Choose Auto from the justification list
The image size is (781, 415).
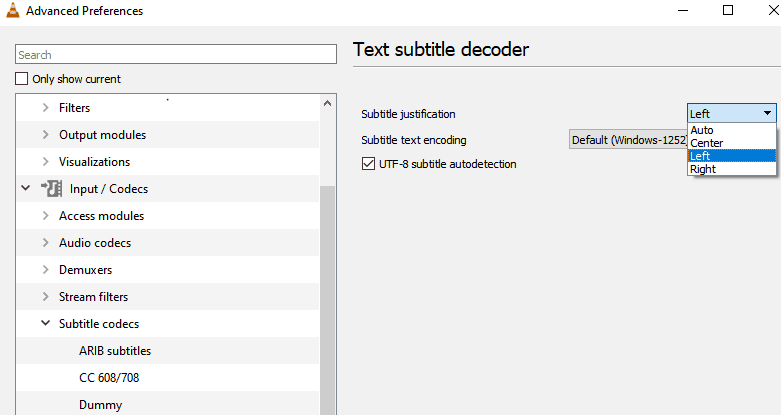(x=731, y=130)
